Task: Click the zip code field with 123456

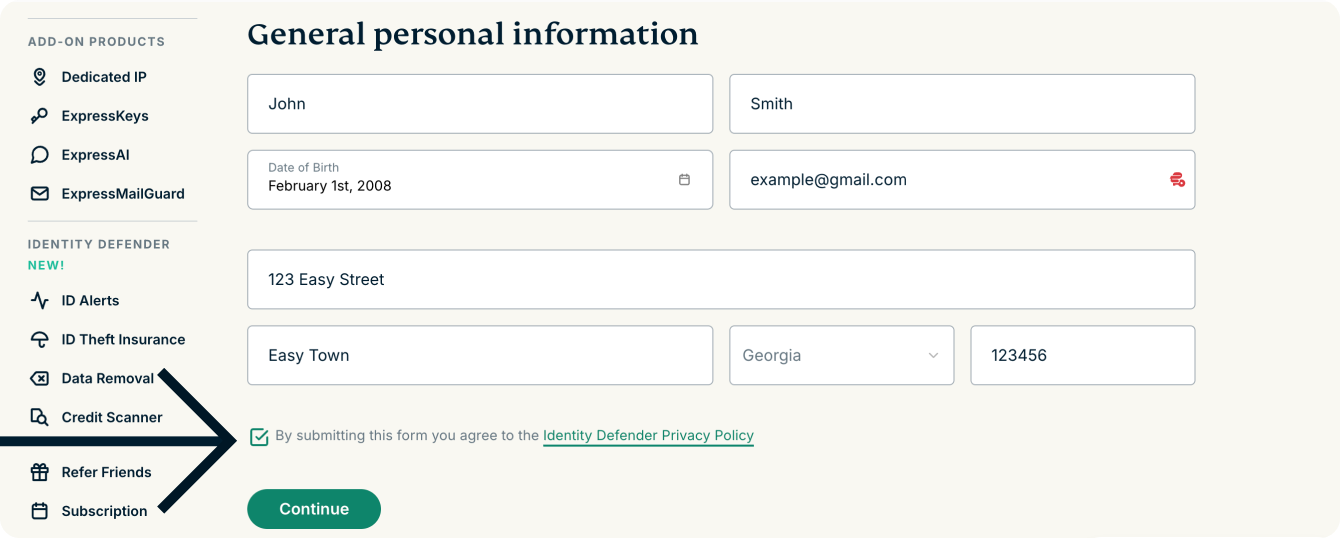Action: (1082, 355)
